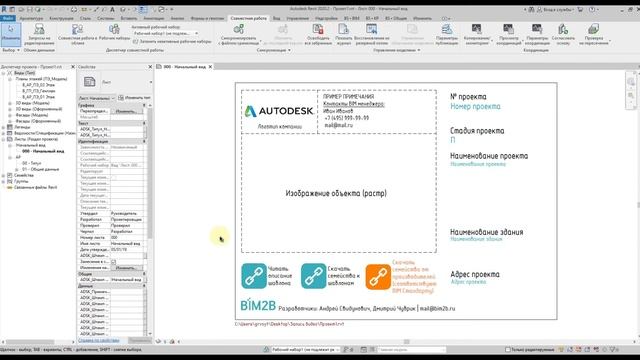Click the Имя листа value field
Viewport: 640px width, 360px height.
127,244
